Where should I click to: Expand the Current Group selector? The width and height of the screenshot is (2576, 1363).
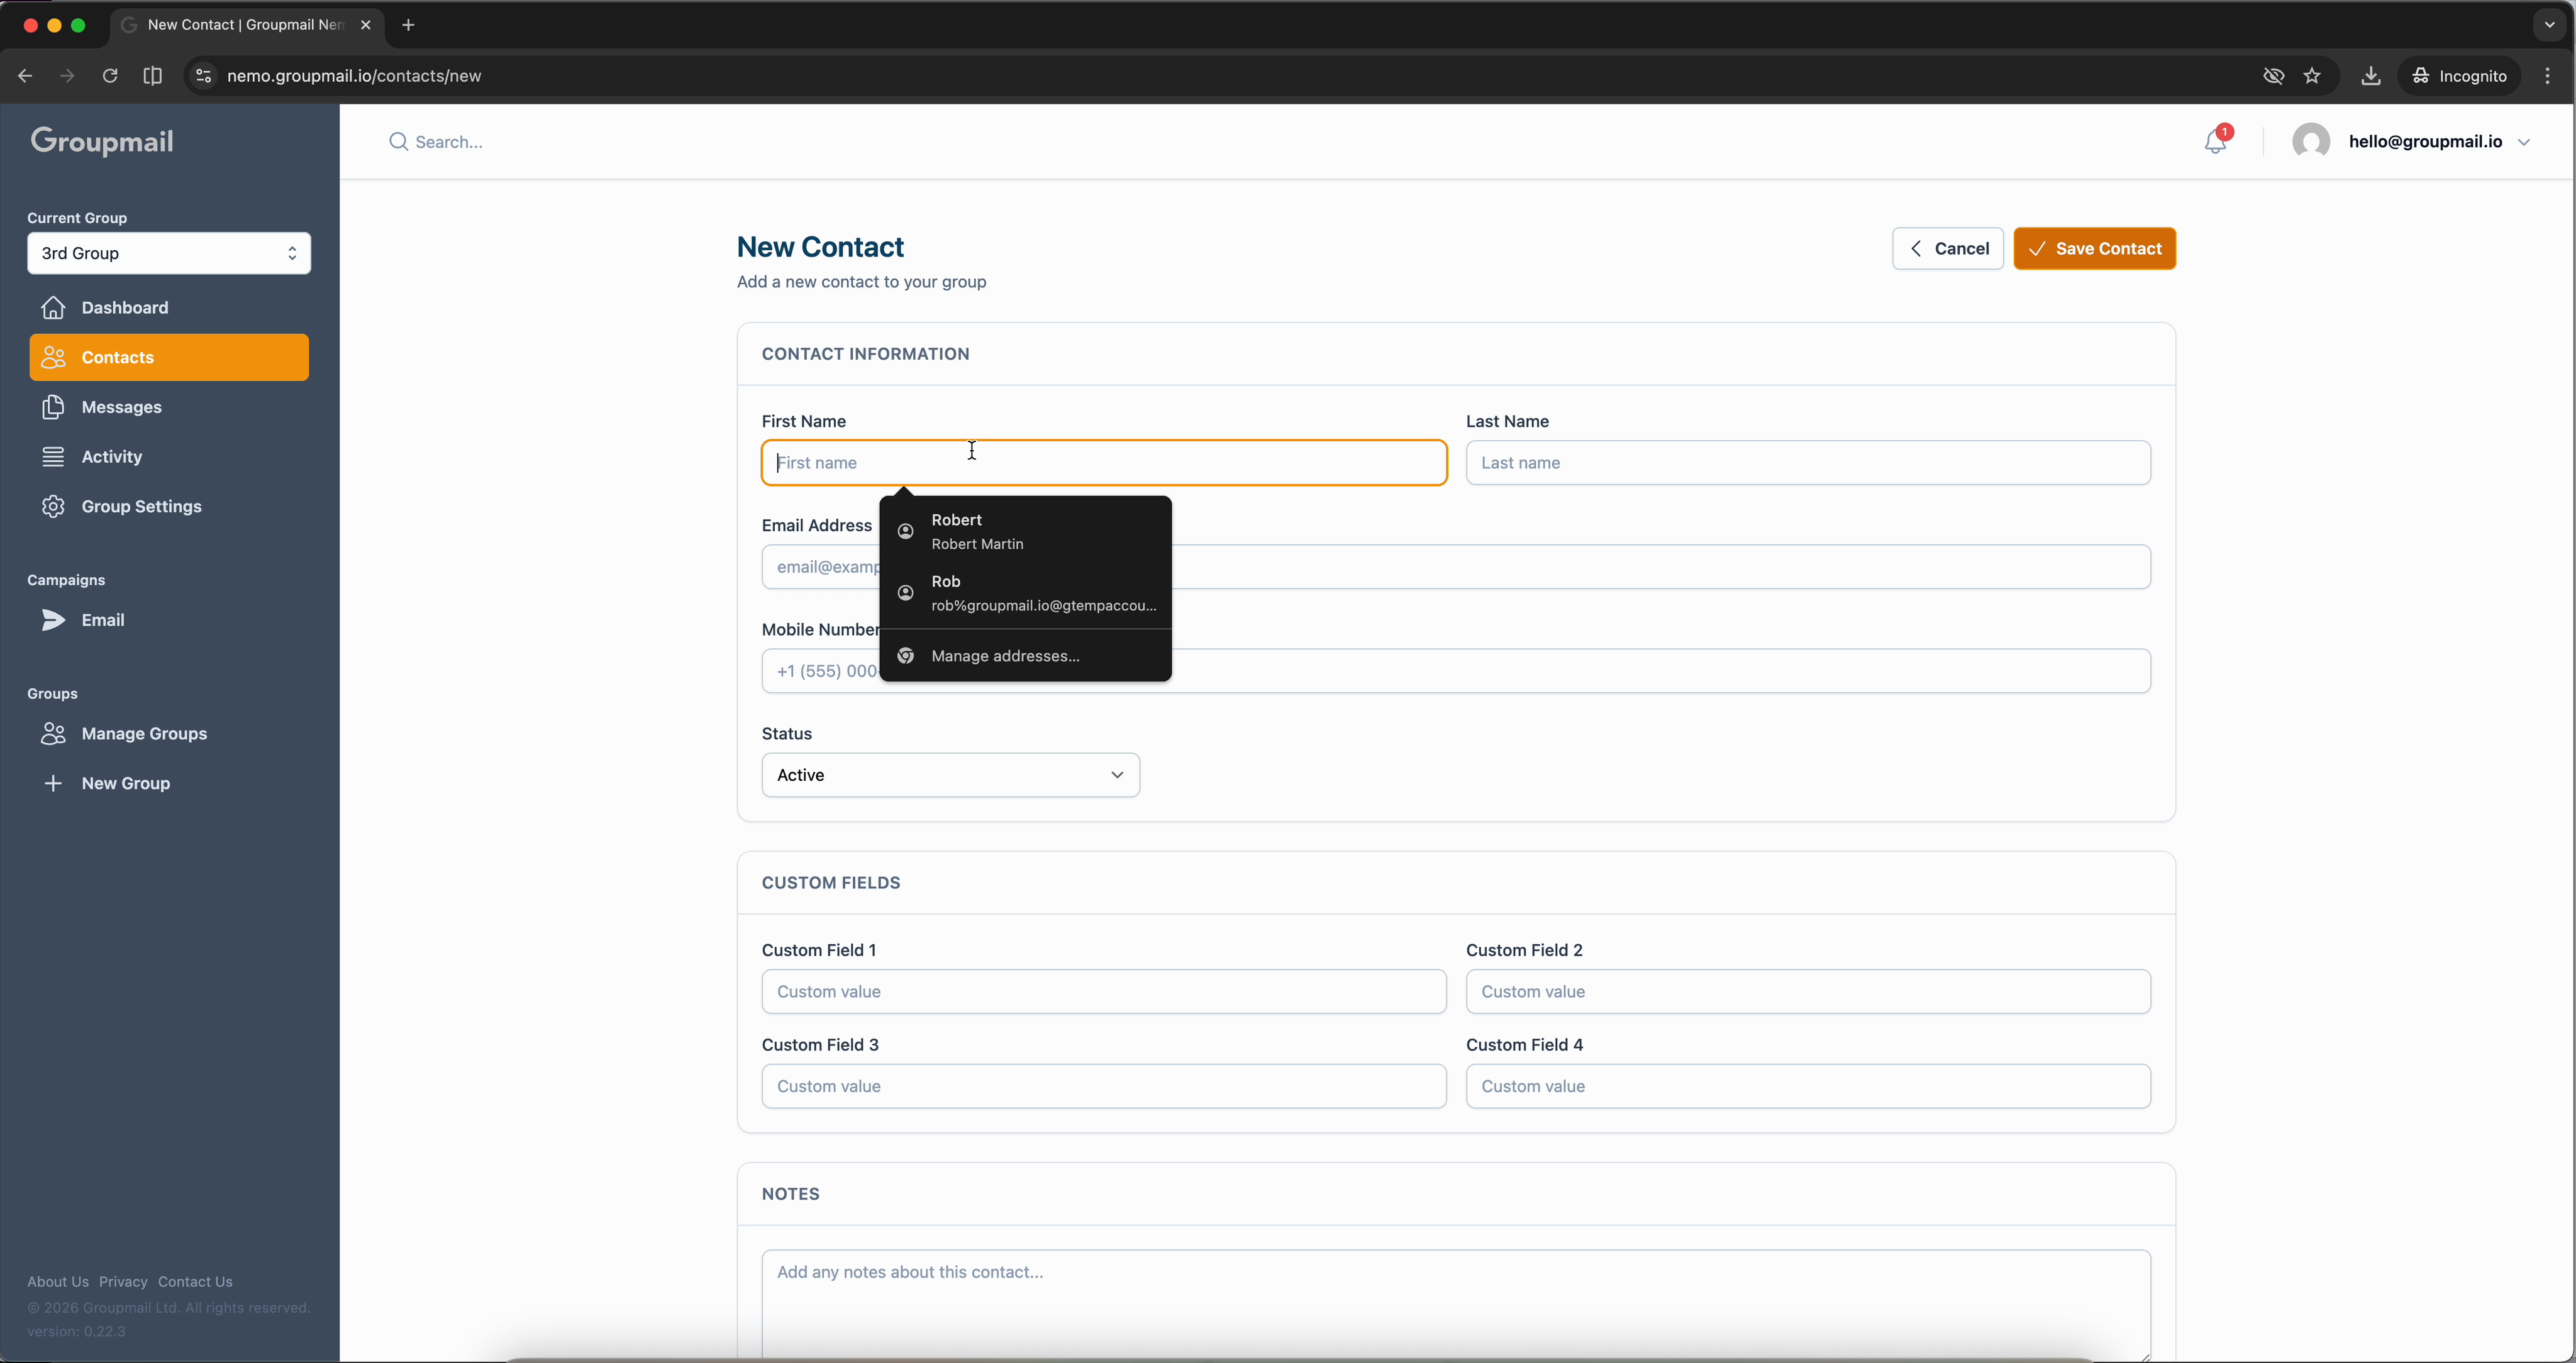tap(169, 253)
